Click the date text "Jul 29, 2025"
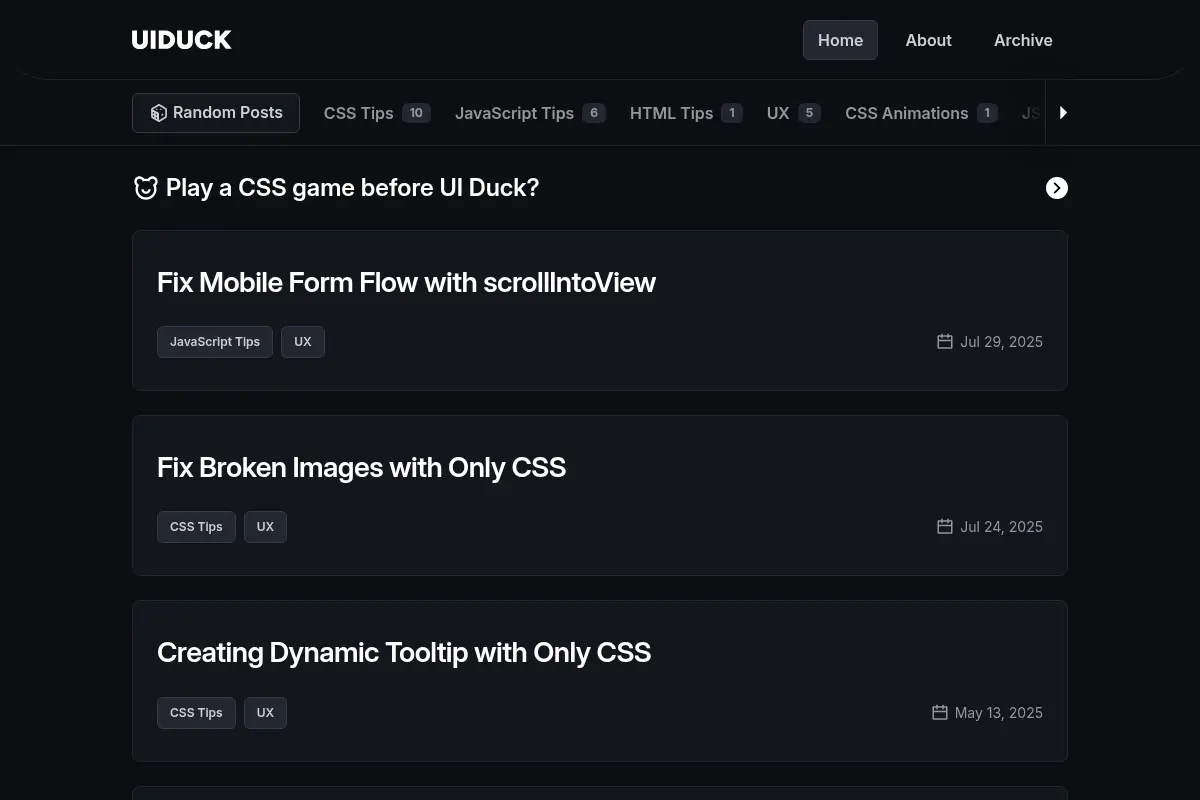 click(x=1001, y=342)
